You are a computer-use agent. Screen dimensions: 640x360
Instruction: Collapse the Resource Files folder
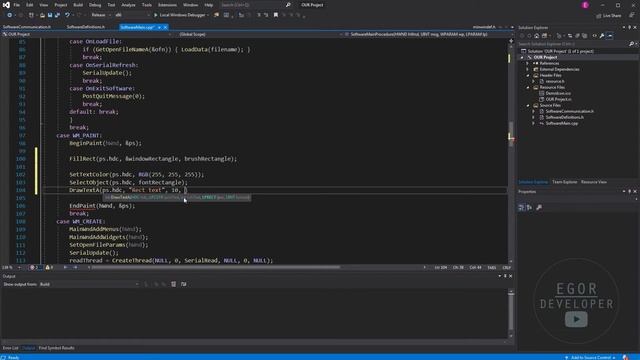[x=528, y=87]
